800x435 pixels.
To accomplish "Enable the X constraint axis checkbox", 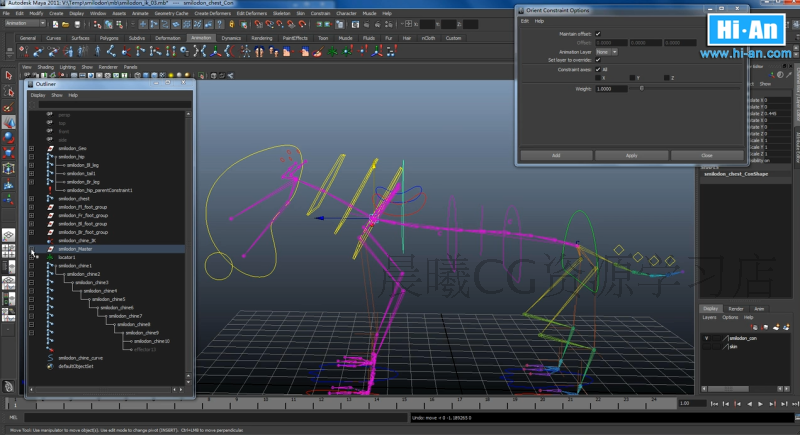I will point(598,78).
